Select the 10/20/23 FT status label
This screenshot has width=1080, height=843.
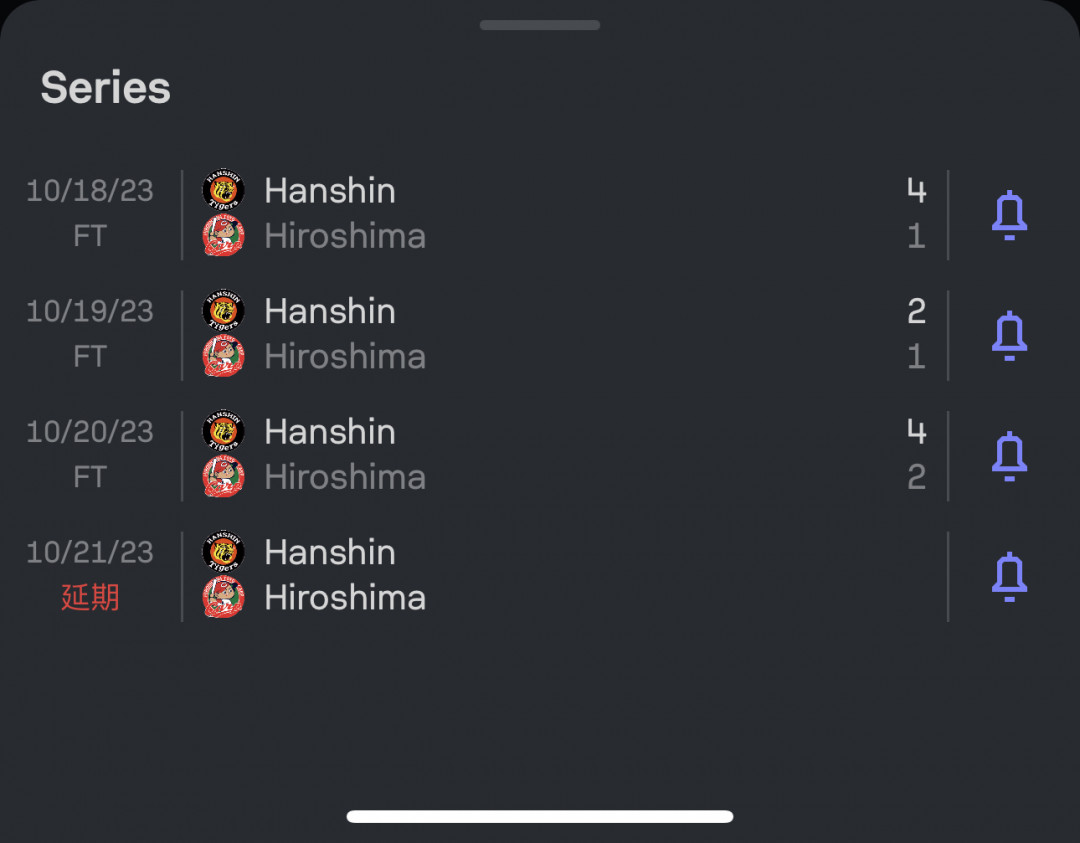coord(90,477)
